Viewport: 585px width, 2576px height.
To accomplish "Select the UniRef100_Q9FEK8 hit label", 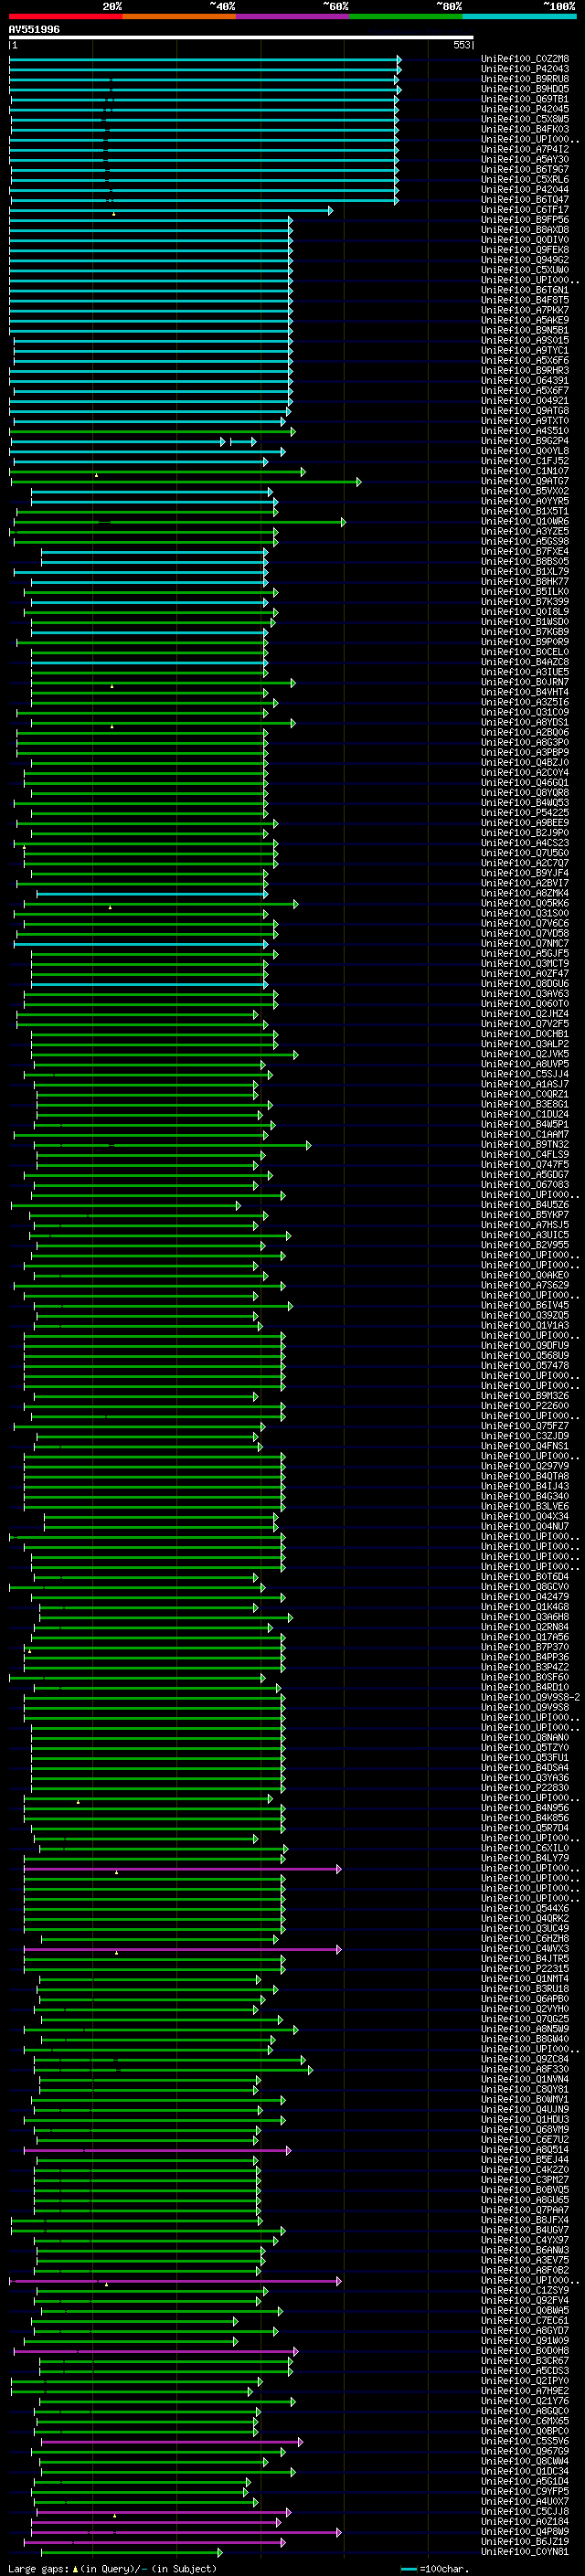I will (x=525, y=250).
